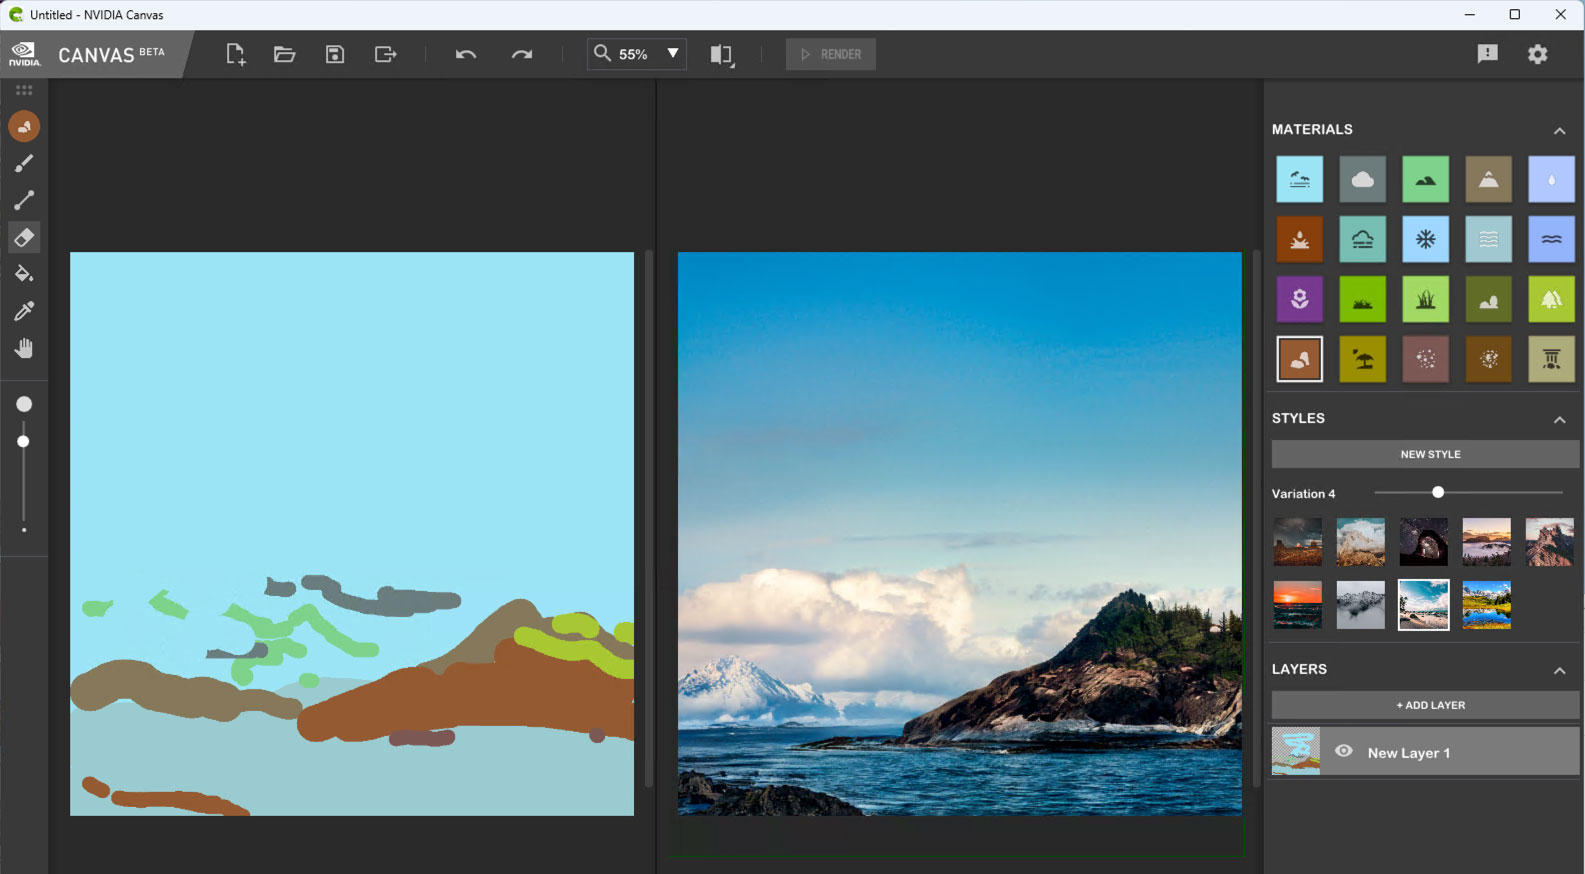Select the Cloud material swatch
1585x874 pixels.
[x=1362, y=180]
